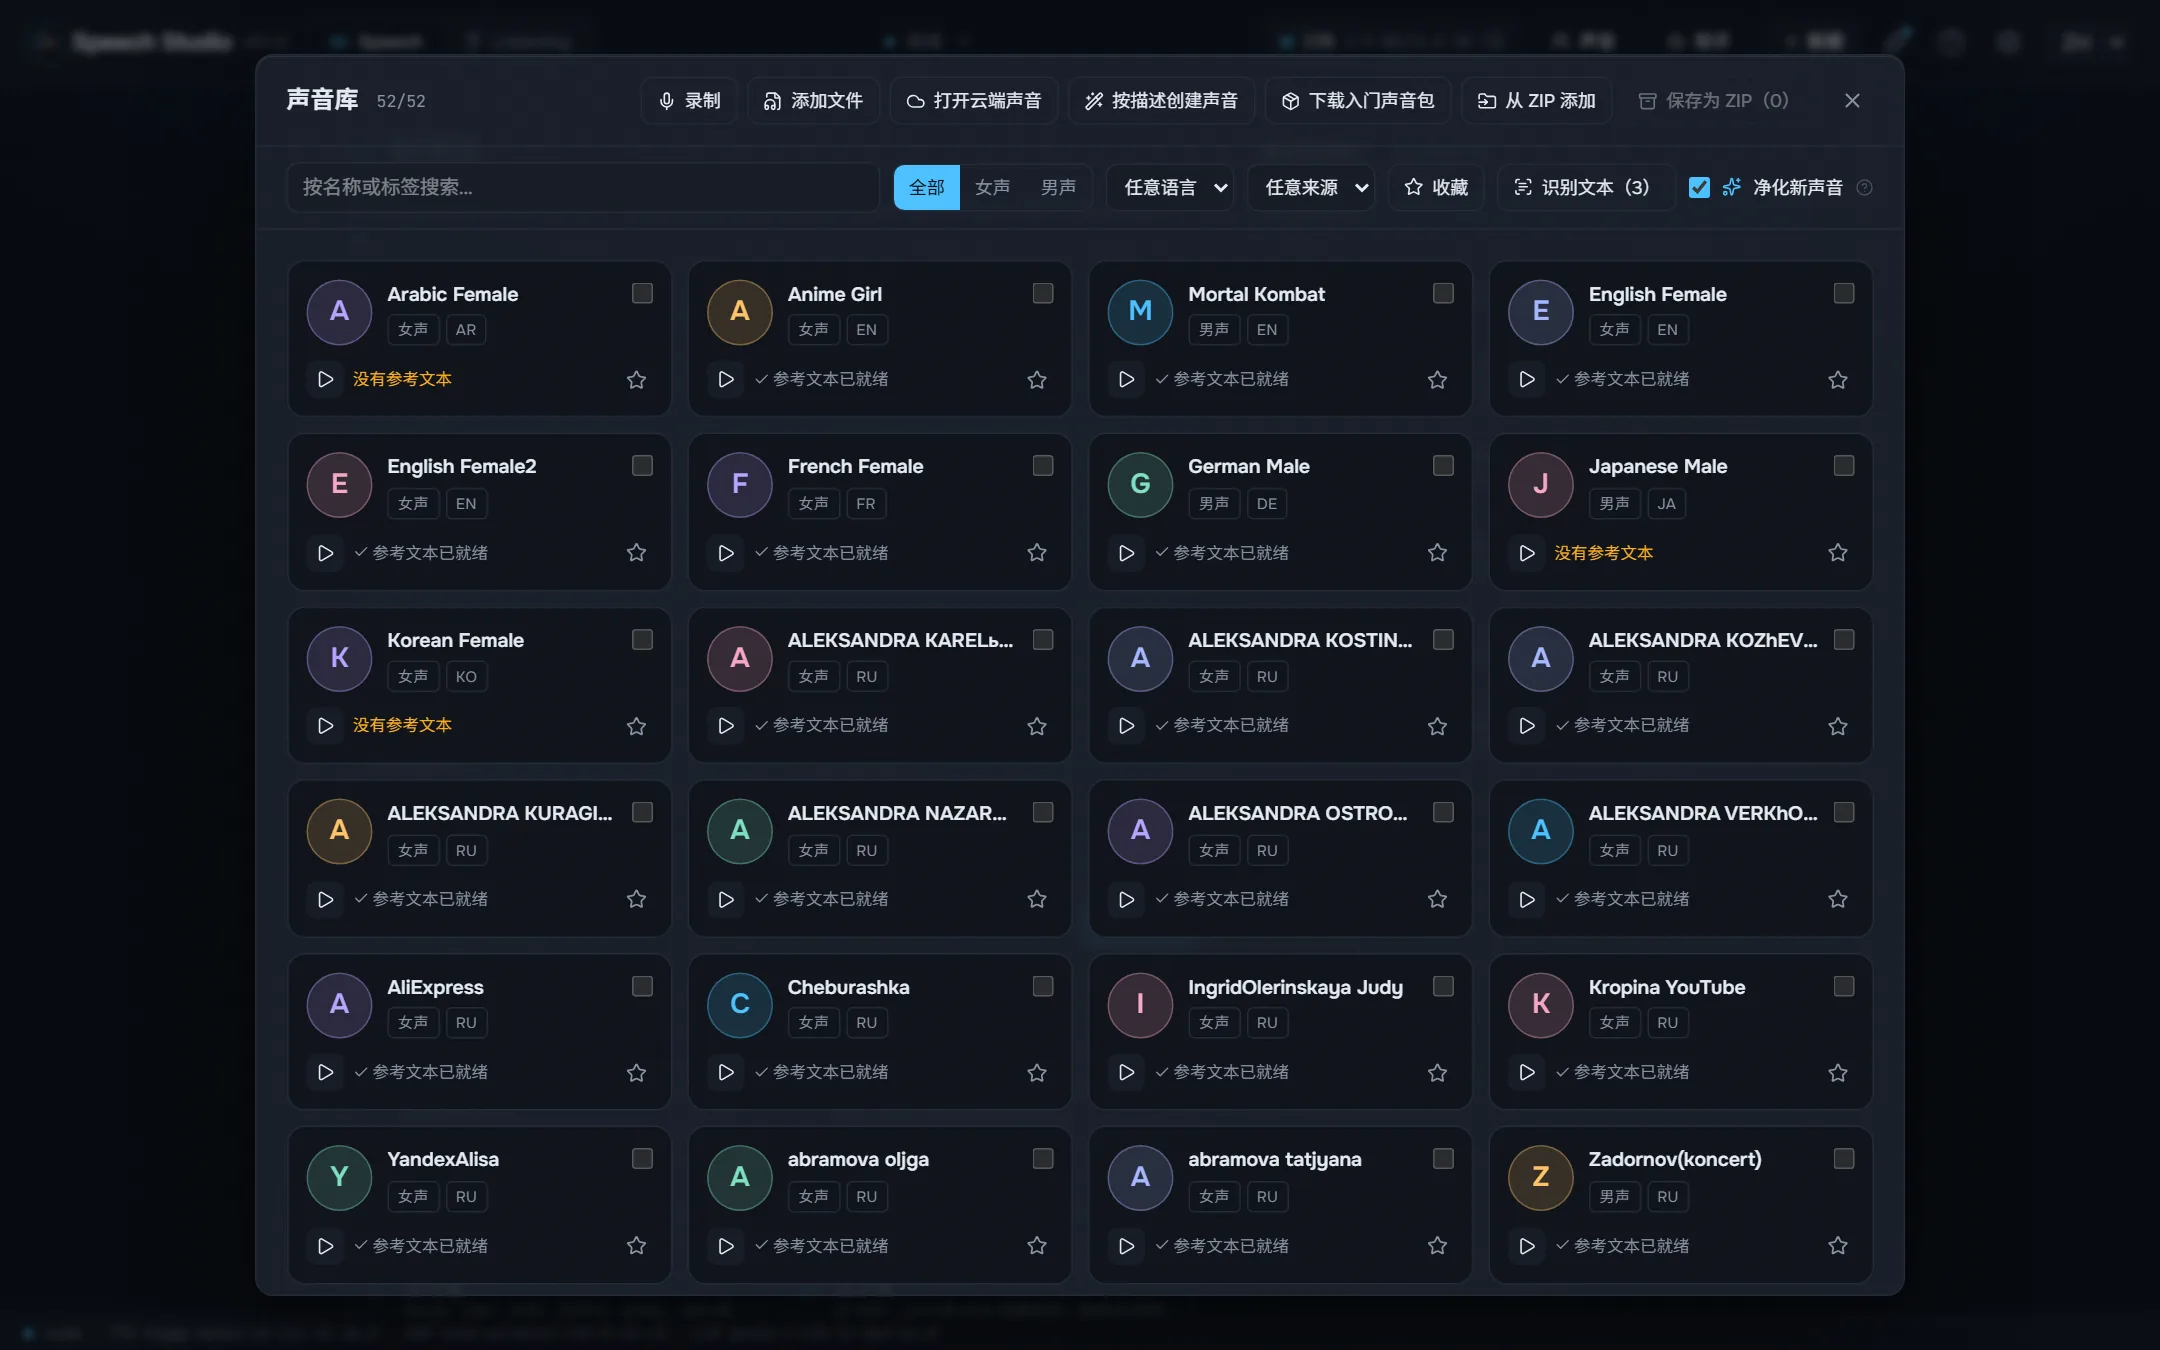Click 从 ZIP 添加 button
The width and height of the screenshot is (2160, 1350).
pyautogui.click(x=1537, y=101)
